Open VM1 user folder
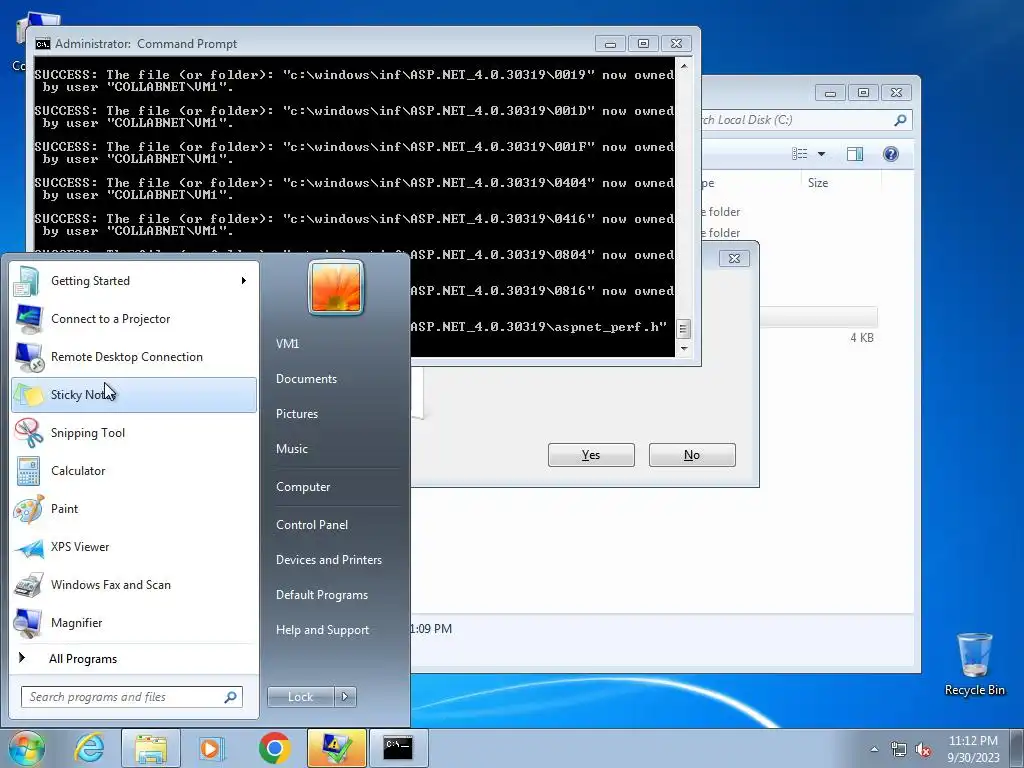The height and width of the screenshot is (768, 1024). pos(287,344)
